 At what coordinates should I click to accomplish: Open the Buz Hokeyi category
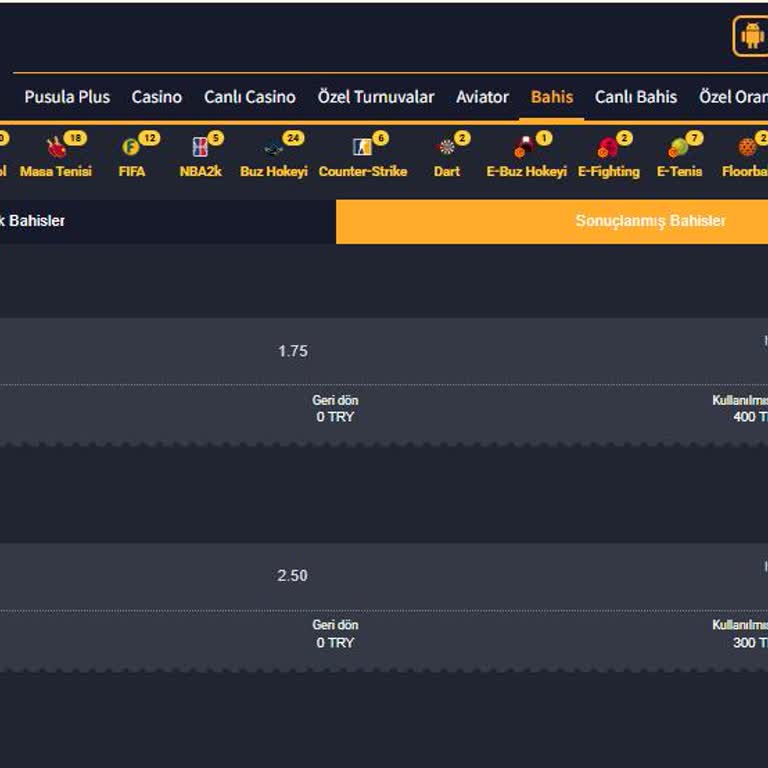pyautogui.click(x=273, y=149)
